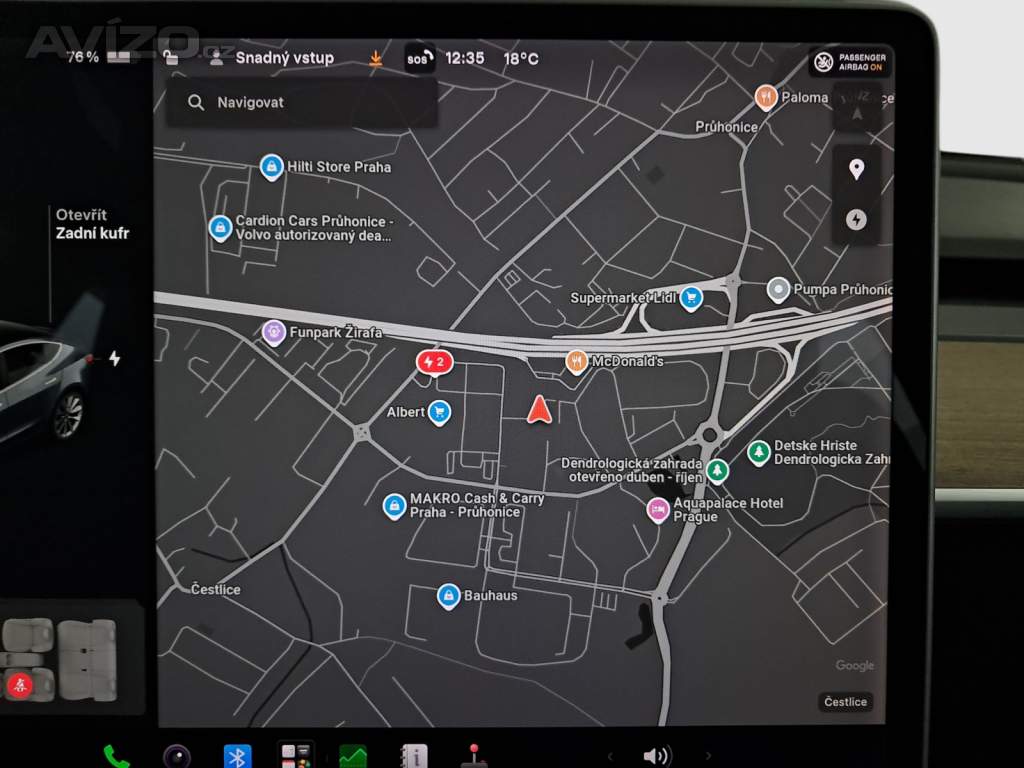1024x768 pixels.
Task: Increase volume with right arrow
Action: [709, 756]
